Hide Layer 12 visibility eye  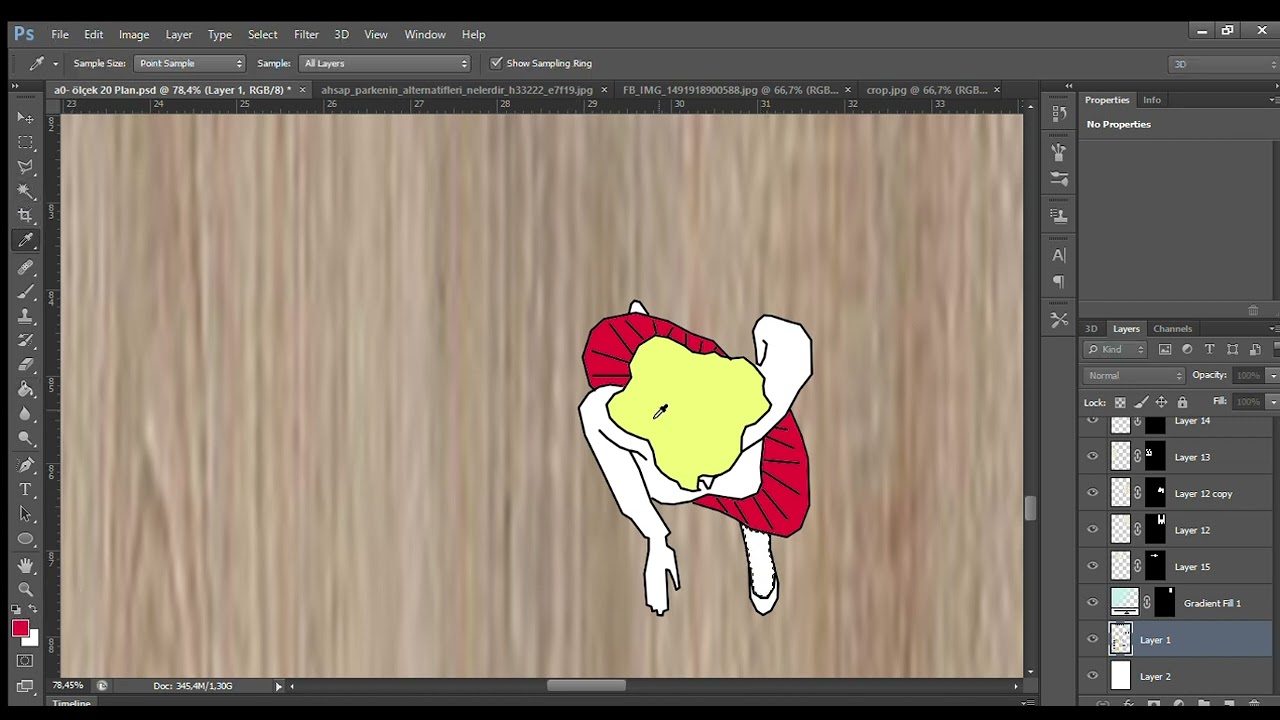1092,530
